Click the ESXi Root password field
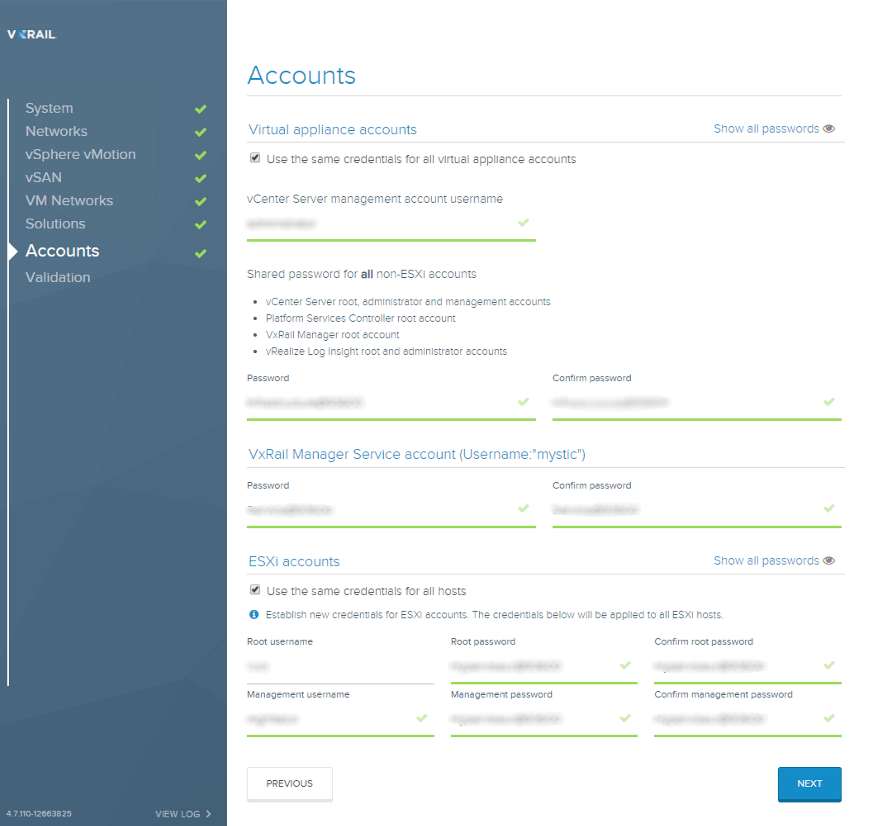Image resolution: width=880 pixels, height=826 pixels. (533, 665)
